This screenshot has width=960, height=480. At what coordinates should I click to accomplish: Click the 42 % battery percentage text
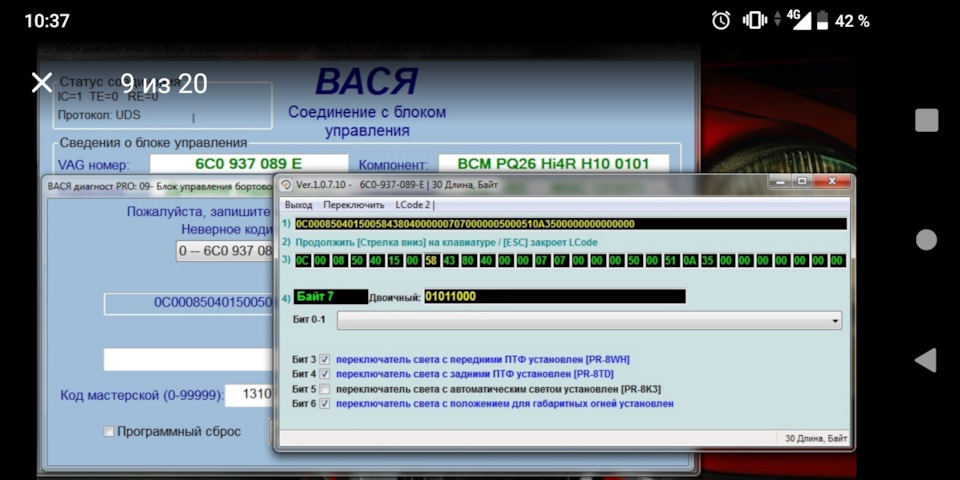pos(852,21)
